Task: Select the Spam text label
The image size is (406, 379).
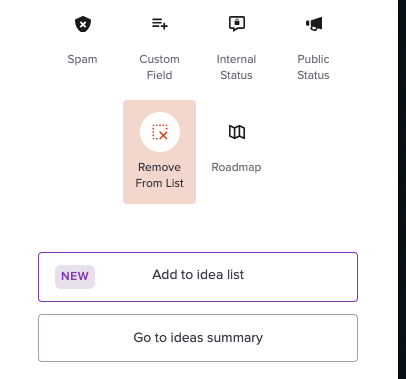Action: [x=82, y=59]
